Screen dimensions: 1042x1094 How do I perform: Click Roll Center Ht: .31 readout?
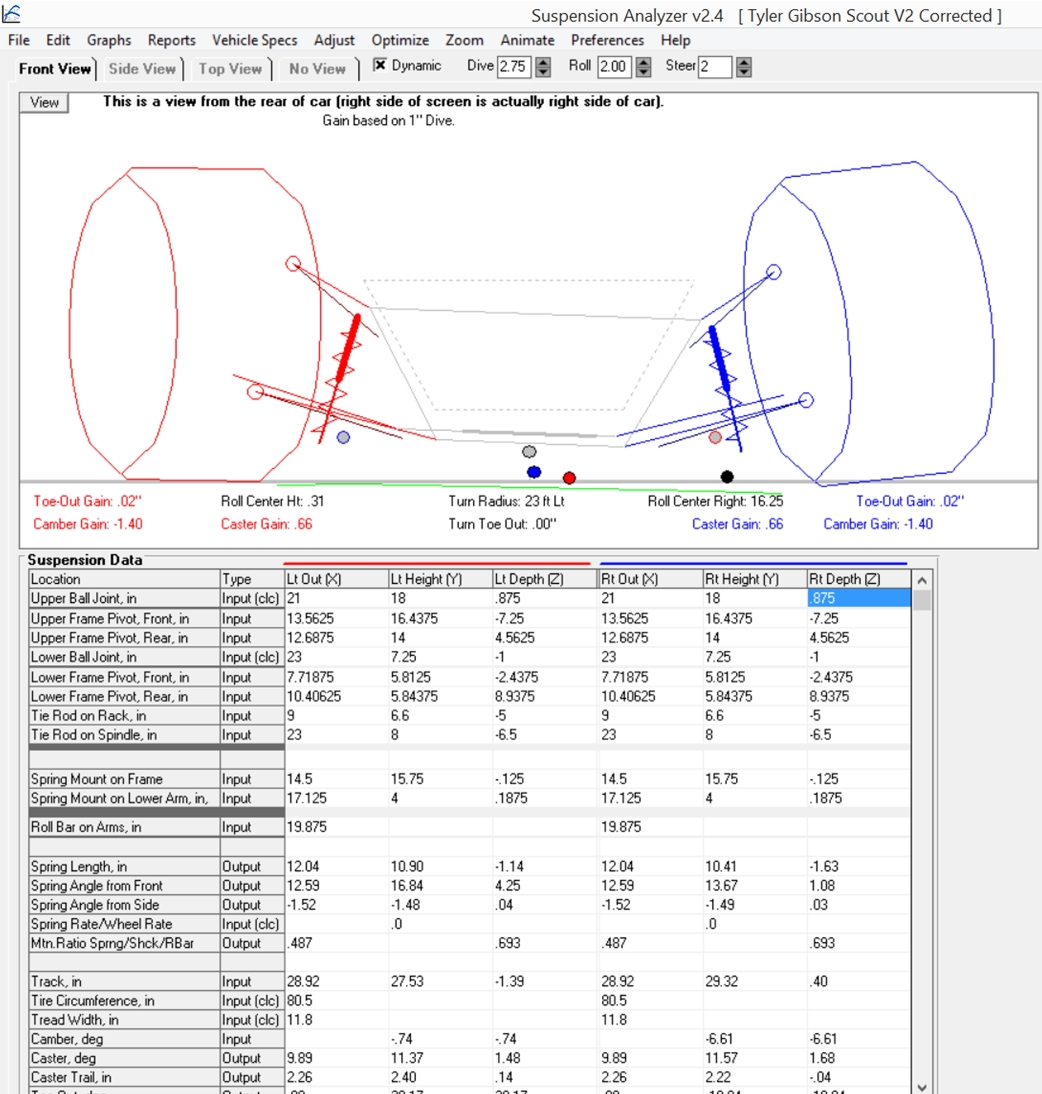click(x=272, y=501)
